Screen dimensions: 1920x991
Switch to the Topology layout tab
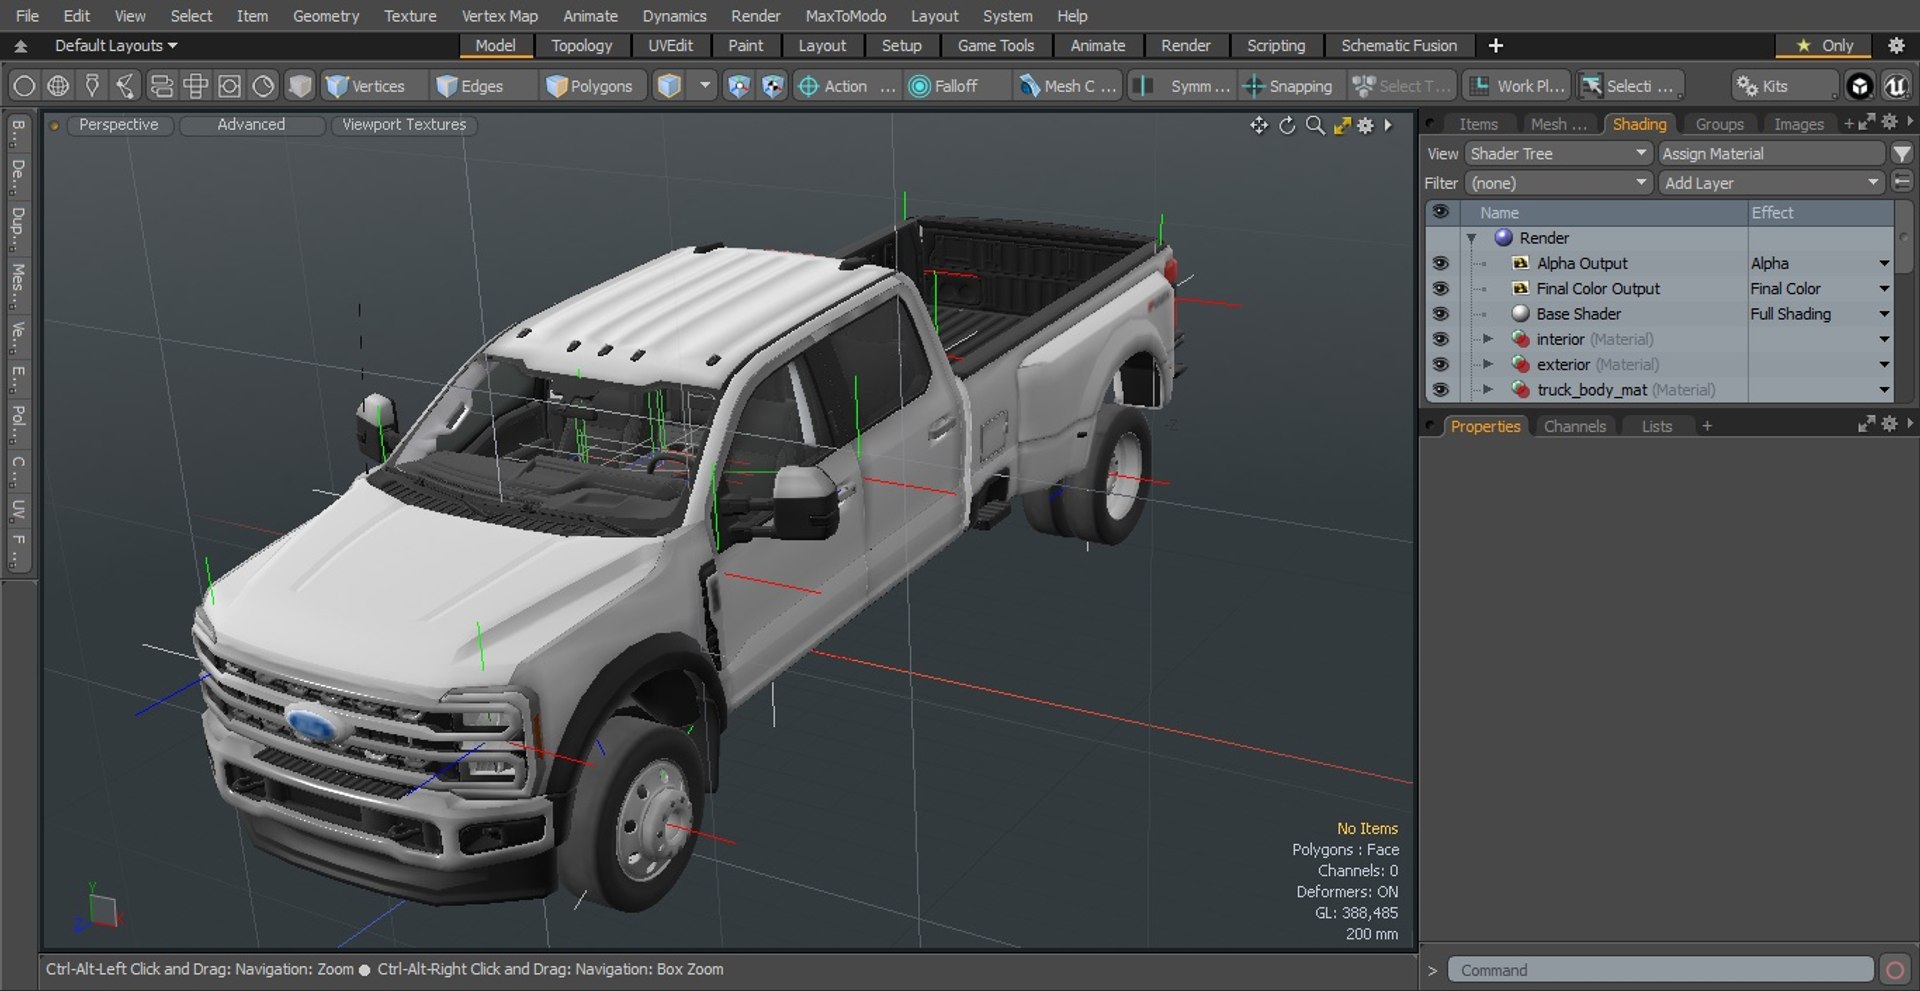click(x=581, y=46)
